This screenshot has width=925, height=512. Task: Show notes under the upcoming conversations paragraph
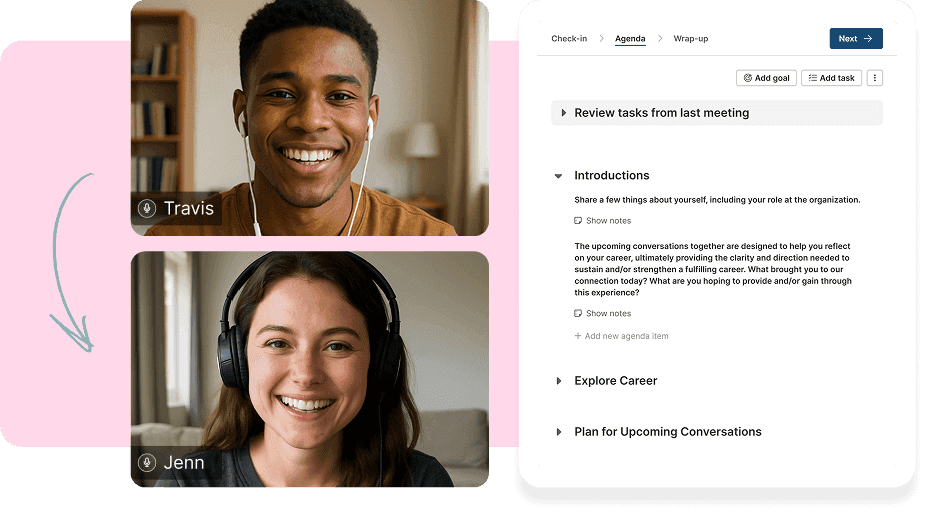pyautogui.click(x=603, y=313)
